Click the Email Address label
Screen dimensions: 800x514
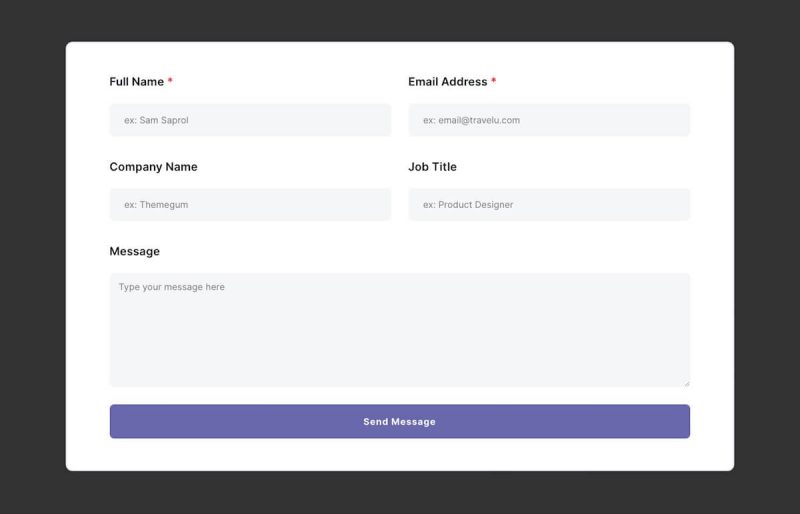[x=447, y=82]
